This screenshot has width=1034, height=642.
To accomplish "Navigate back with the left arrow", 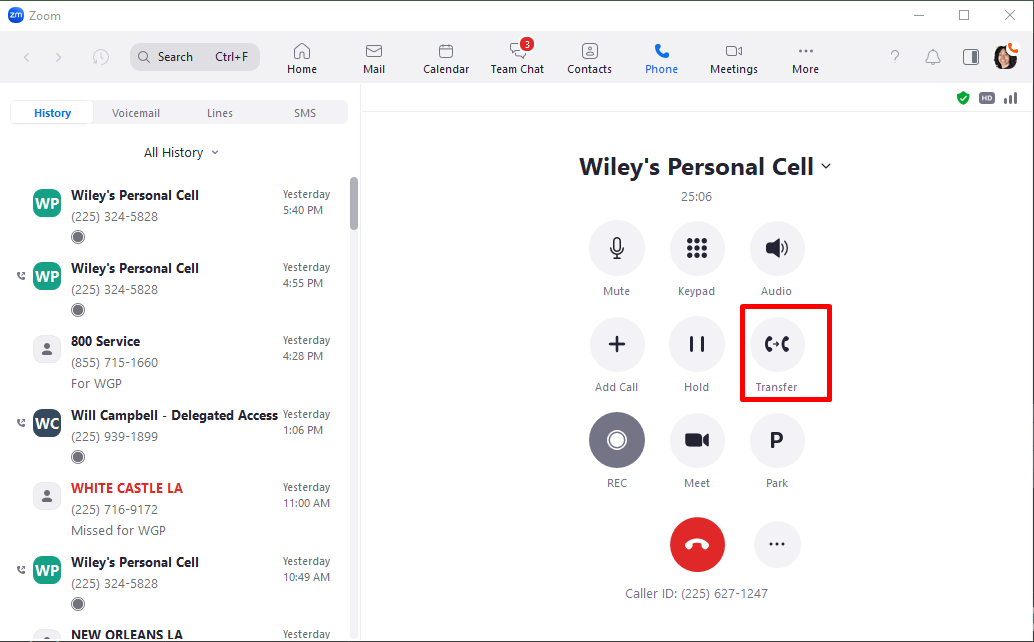I will pos(27,57).
